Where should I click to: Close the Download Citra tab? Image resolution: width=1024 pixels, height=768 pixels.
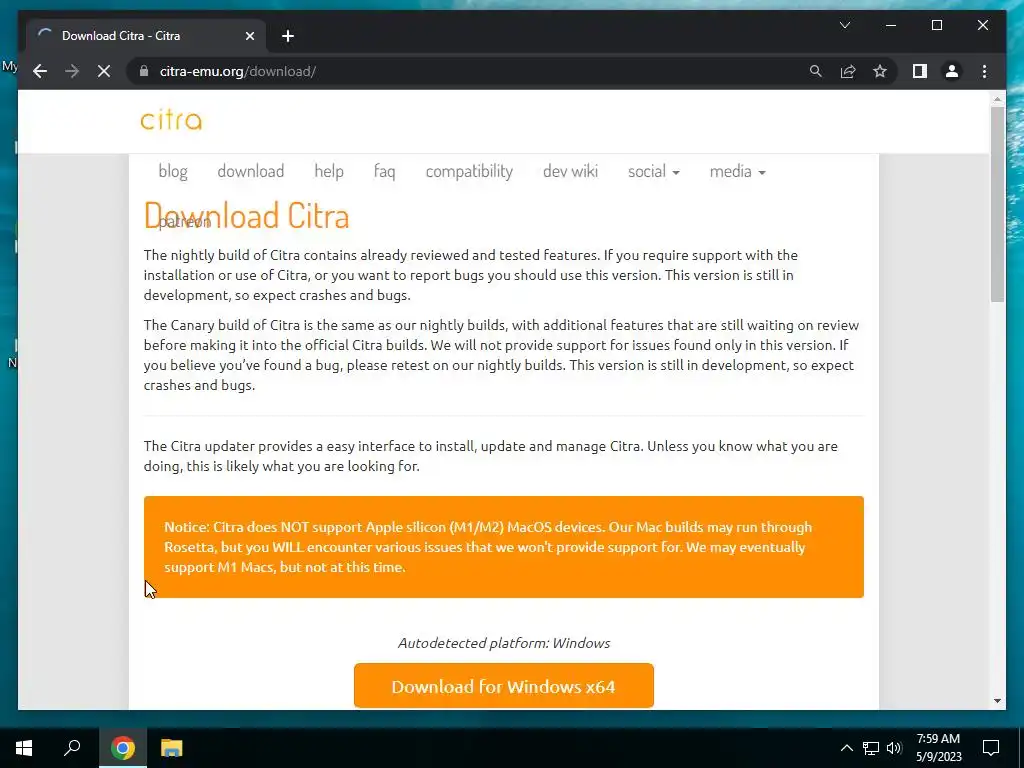pyautogui.click(x=249, y=36)
